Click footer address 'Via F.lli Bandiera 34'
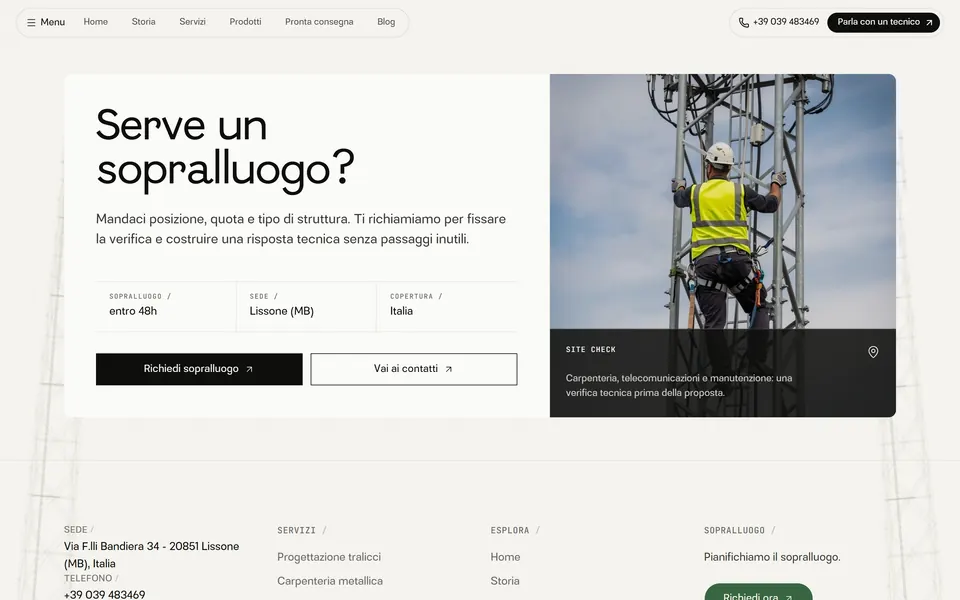This screenshot has height=600, width=960. click(x=111, y=546)
